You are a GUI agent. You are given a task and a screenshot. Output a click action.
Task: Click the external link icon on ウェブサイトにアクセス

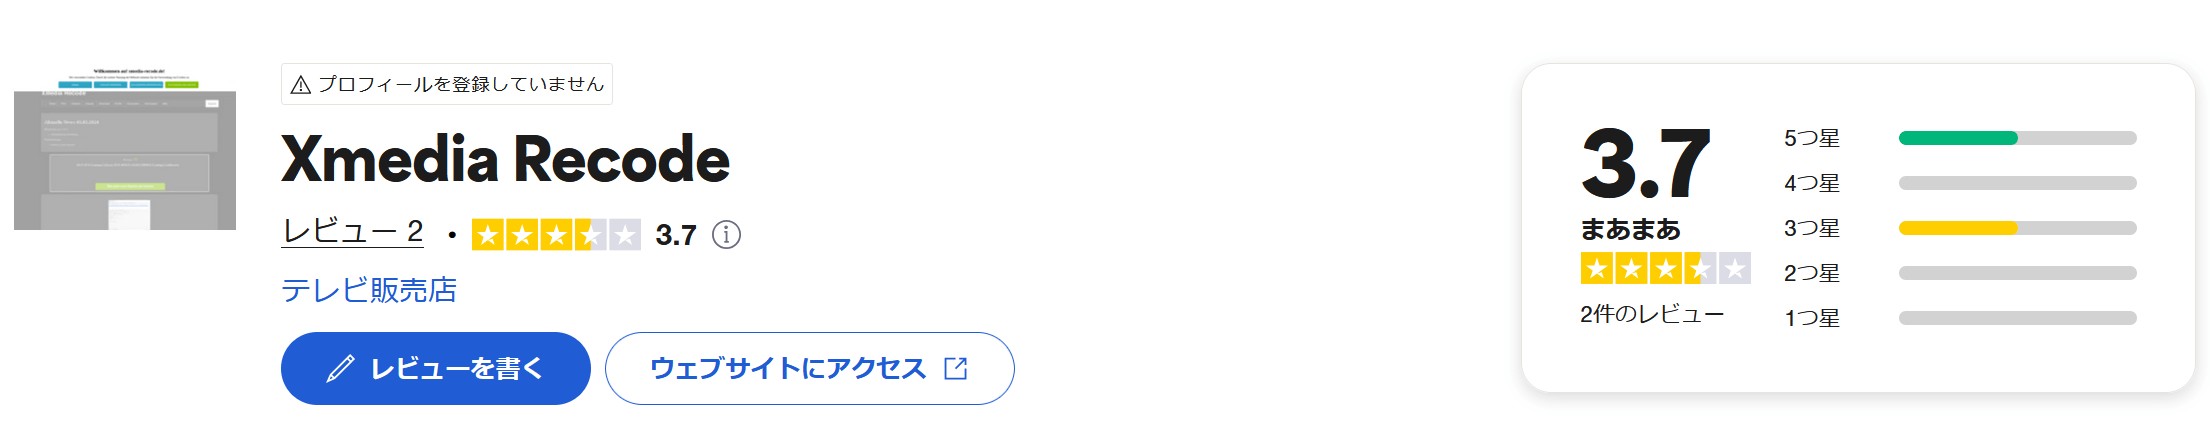pos(956,368)
